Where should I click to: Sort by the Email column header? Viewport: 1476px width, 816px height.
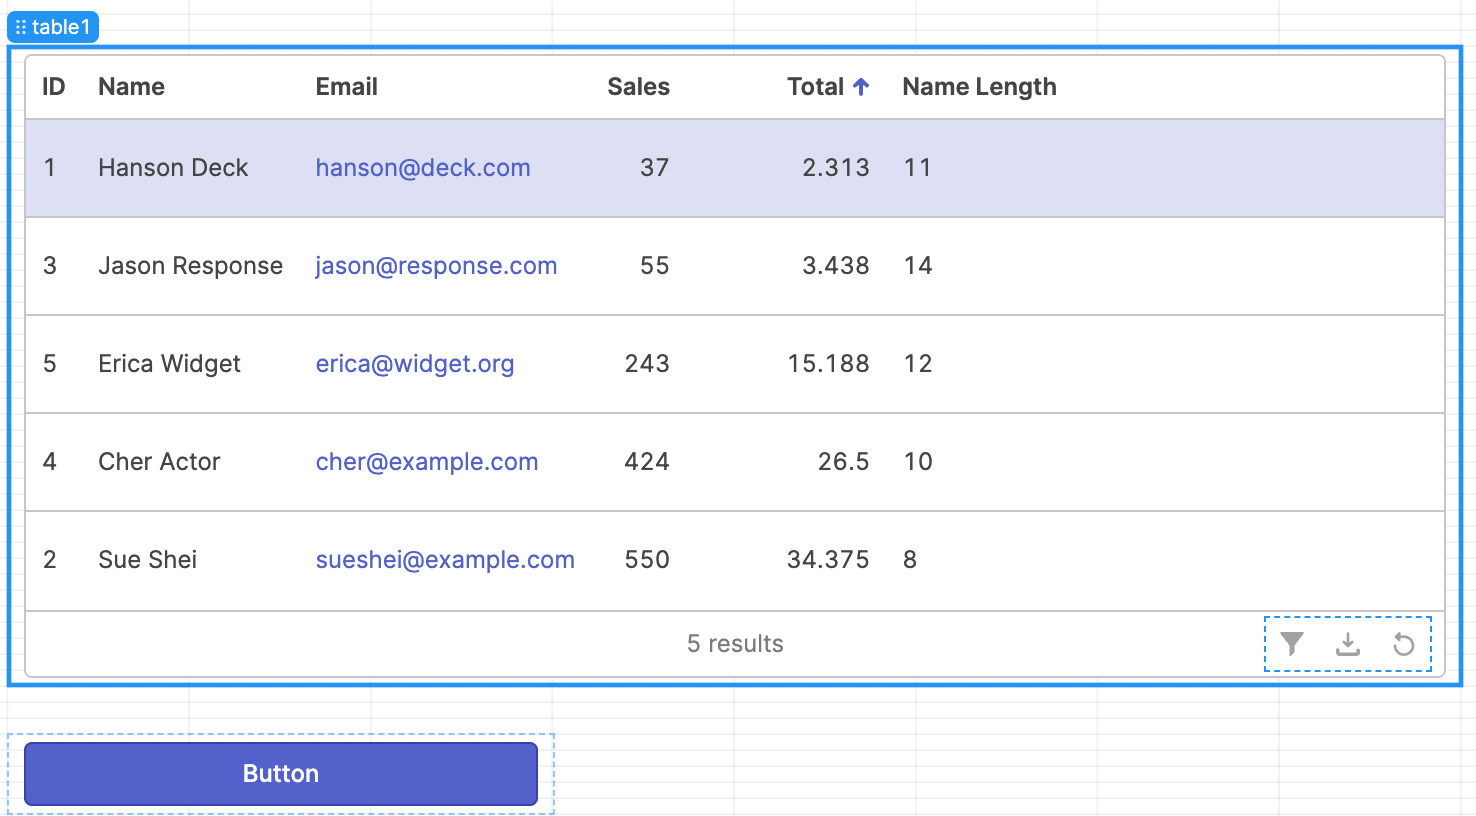(x=347, y=87)
